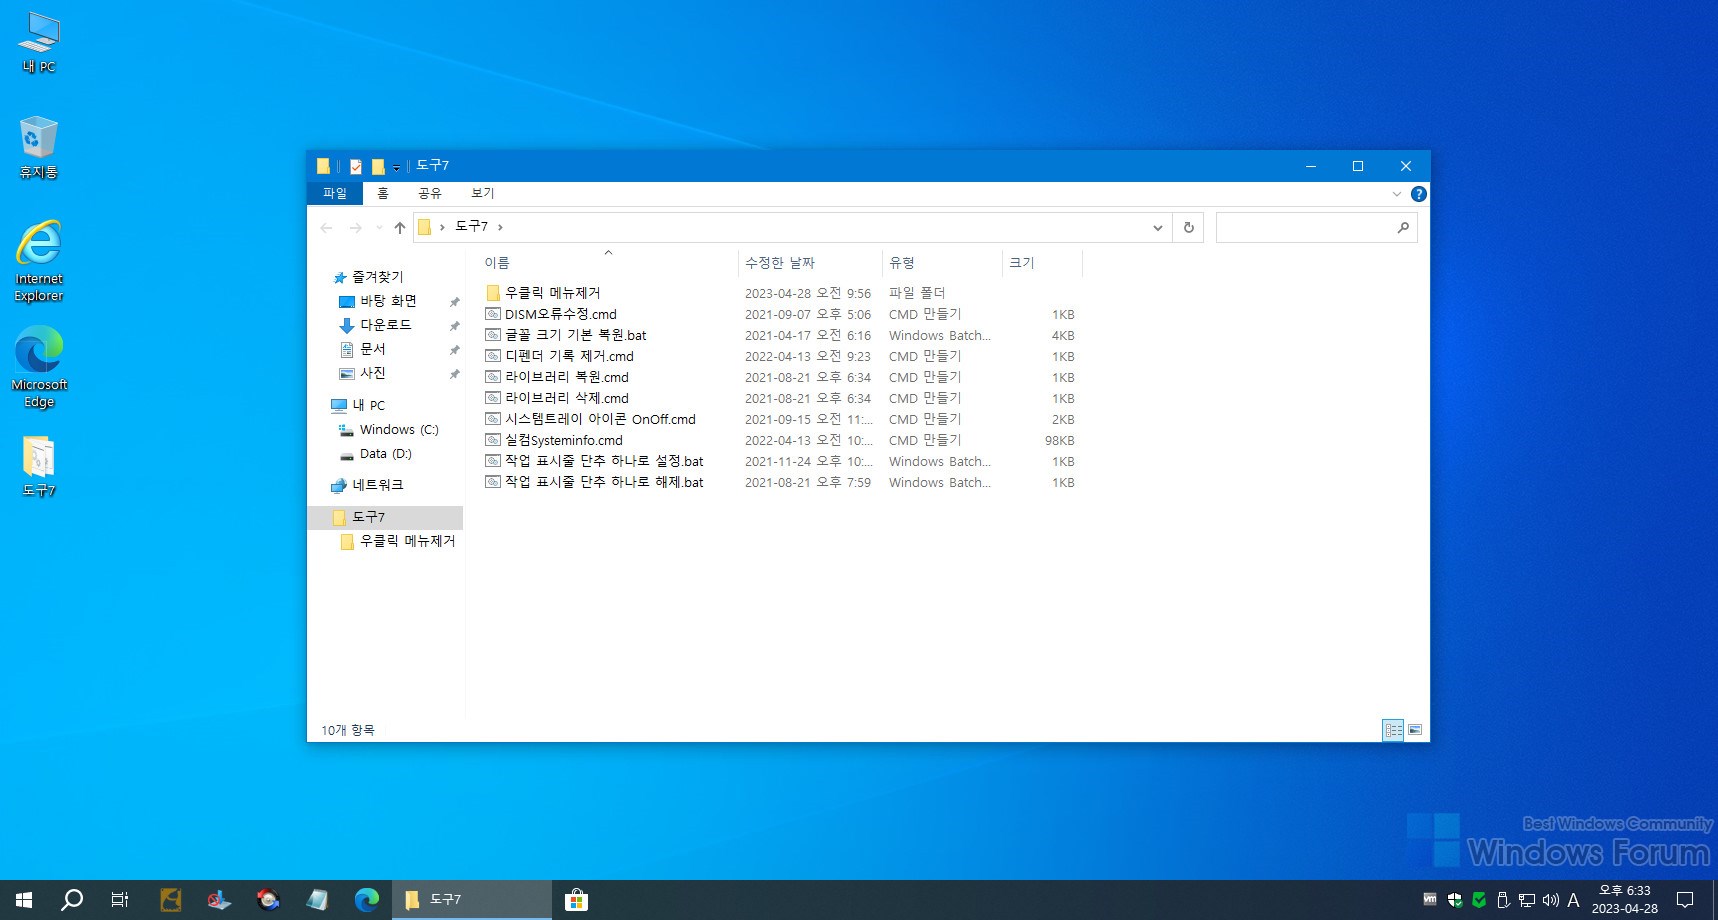Viewport: 1718px width, 920px height.
Task: Select 디펜더 기록 제거.cmd file
Action: 560,356
